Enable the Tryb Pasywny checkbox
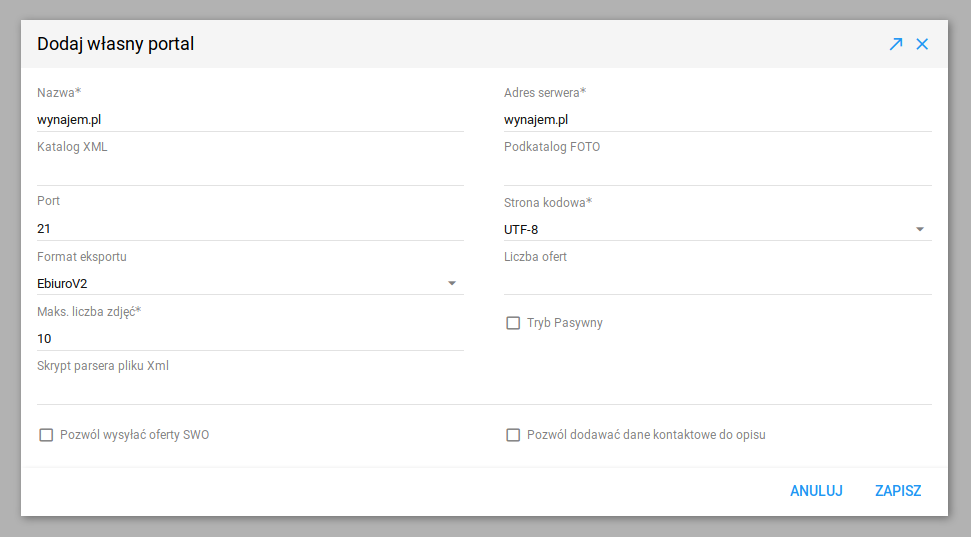The width and height of the screenshot is (971, 537). point(513,323)
